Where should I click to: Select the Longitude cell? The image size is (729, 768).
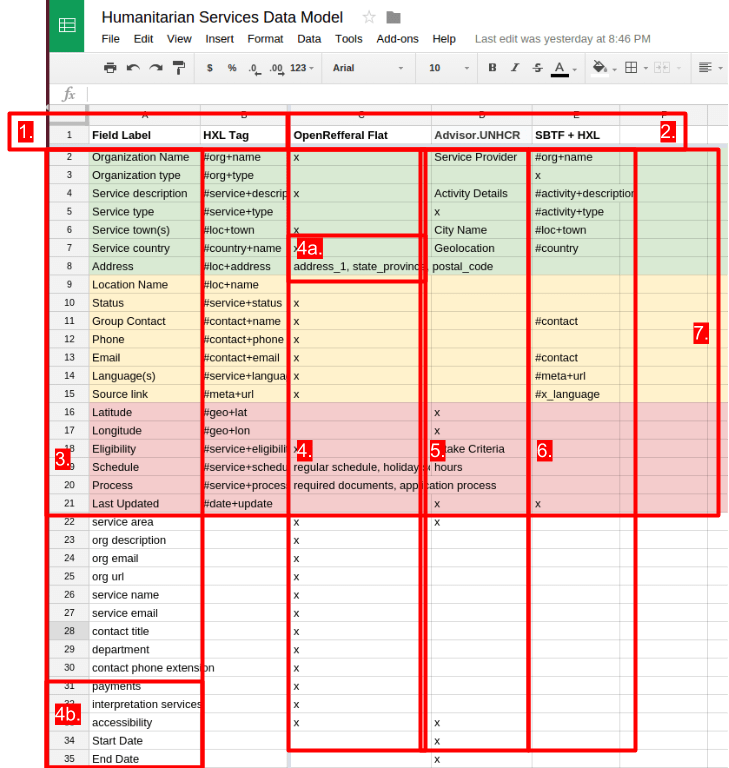tap(145, 431)
